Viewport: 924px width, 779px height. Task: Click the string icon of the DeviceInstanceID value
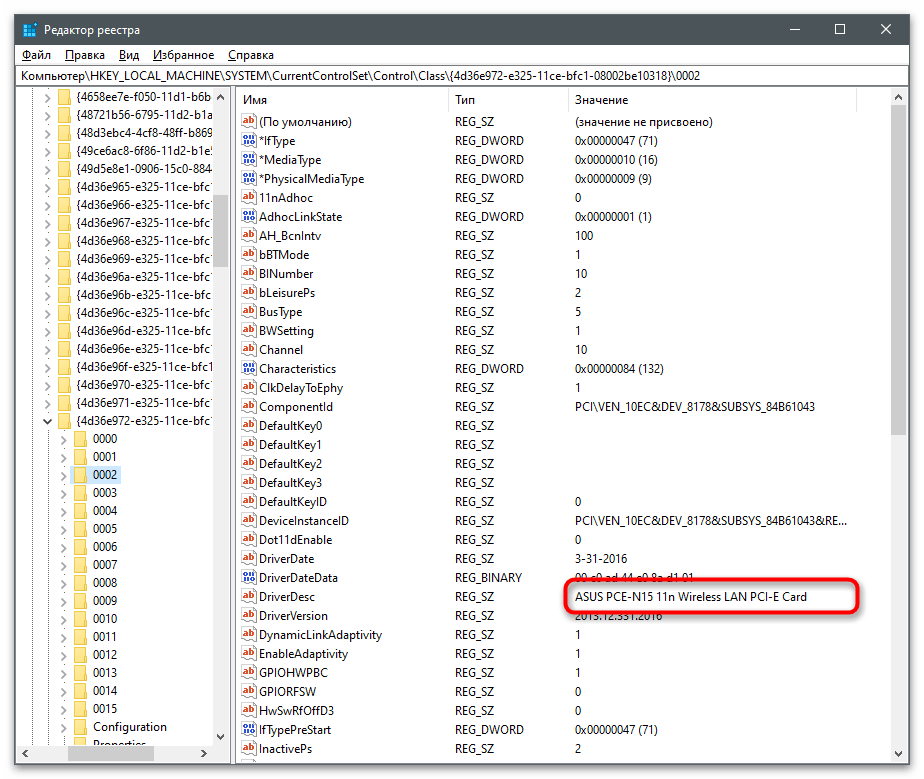point(249,520)
